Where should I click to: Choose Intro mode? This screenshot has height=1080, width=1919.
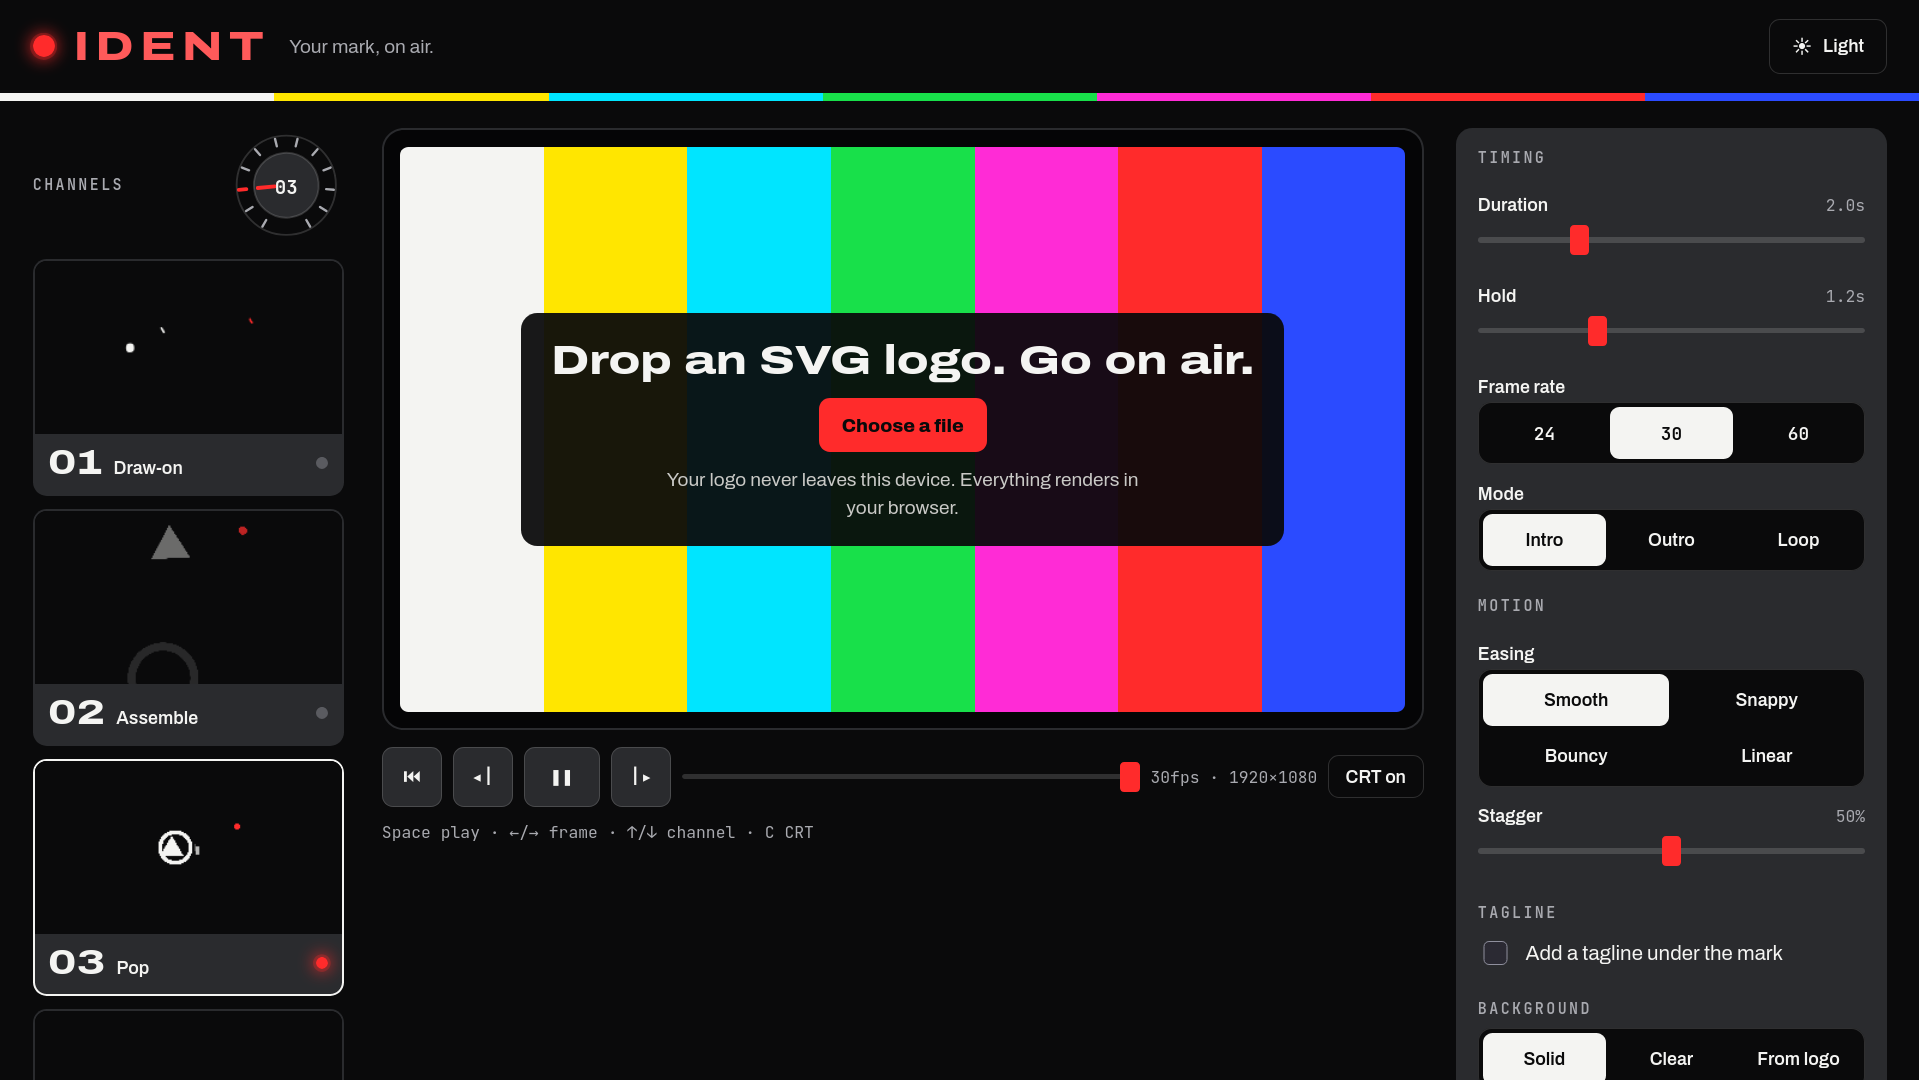coord(1544,540)
